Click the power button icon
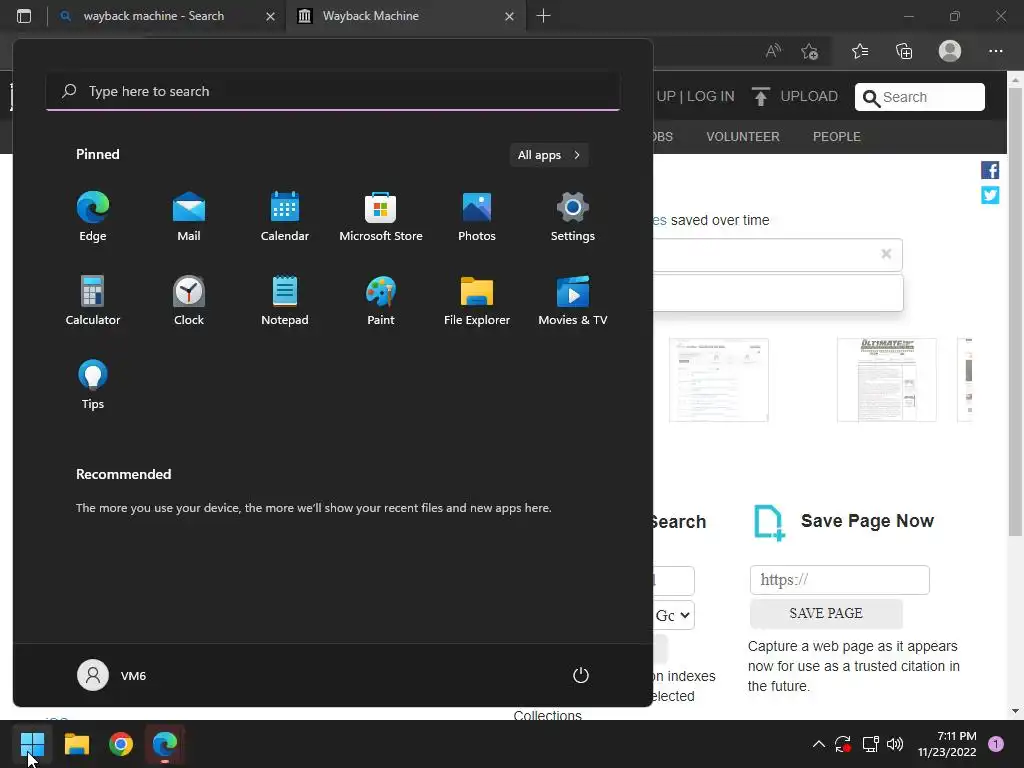Image resolution: width=1024 pixels, height=768 pixels. pos(581,675)
